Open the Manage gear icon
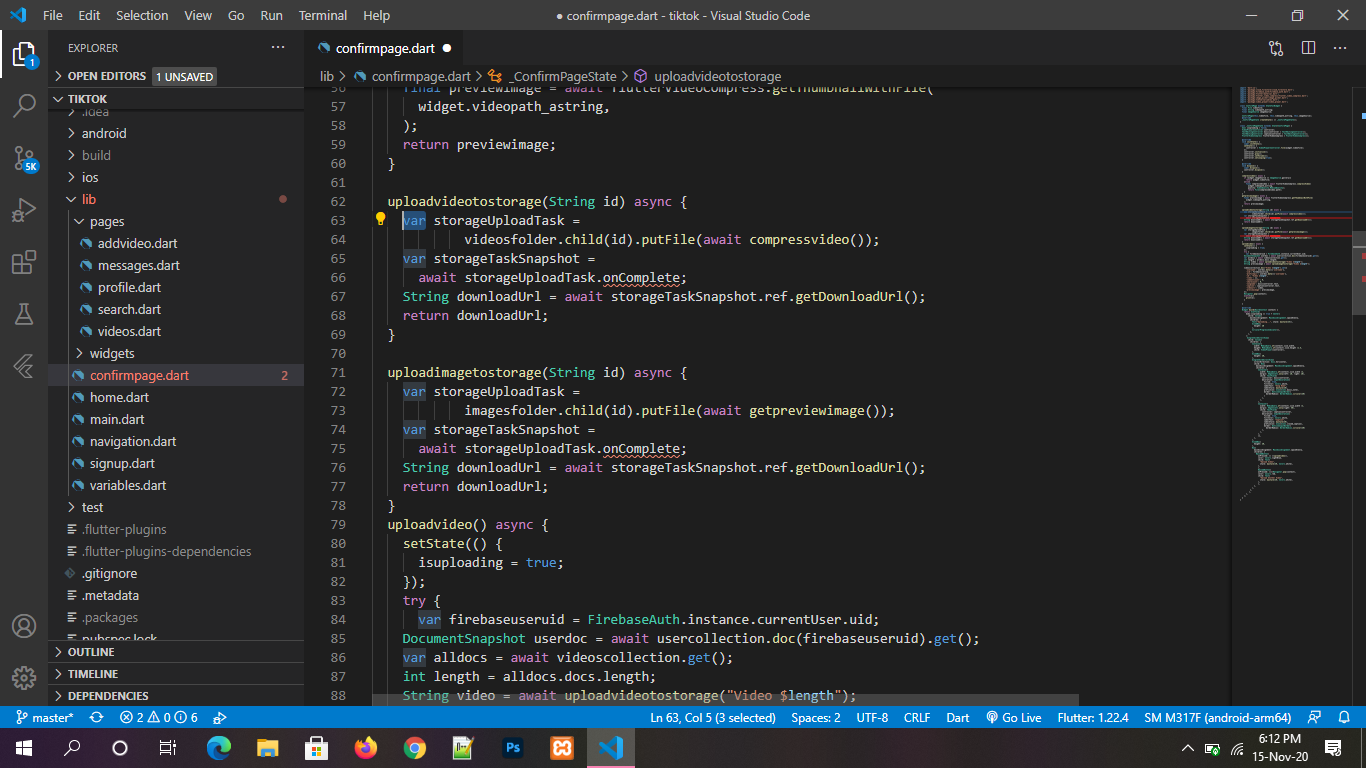This screenshot has height=768, width=1366. [24, 678]
